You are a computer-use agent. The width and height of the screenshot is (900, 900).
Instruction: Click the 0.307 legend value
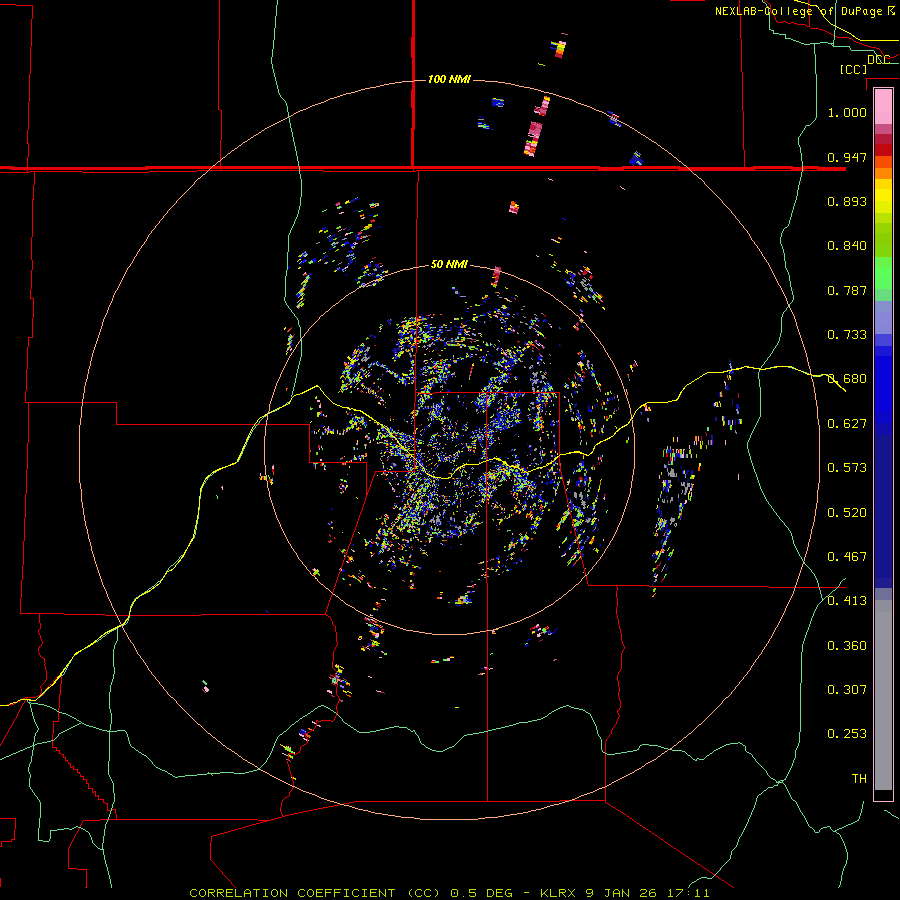(x=847, y=690)
